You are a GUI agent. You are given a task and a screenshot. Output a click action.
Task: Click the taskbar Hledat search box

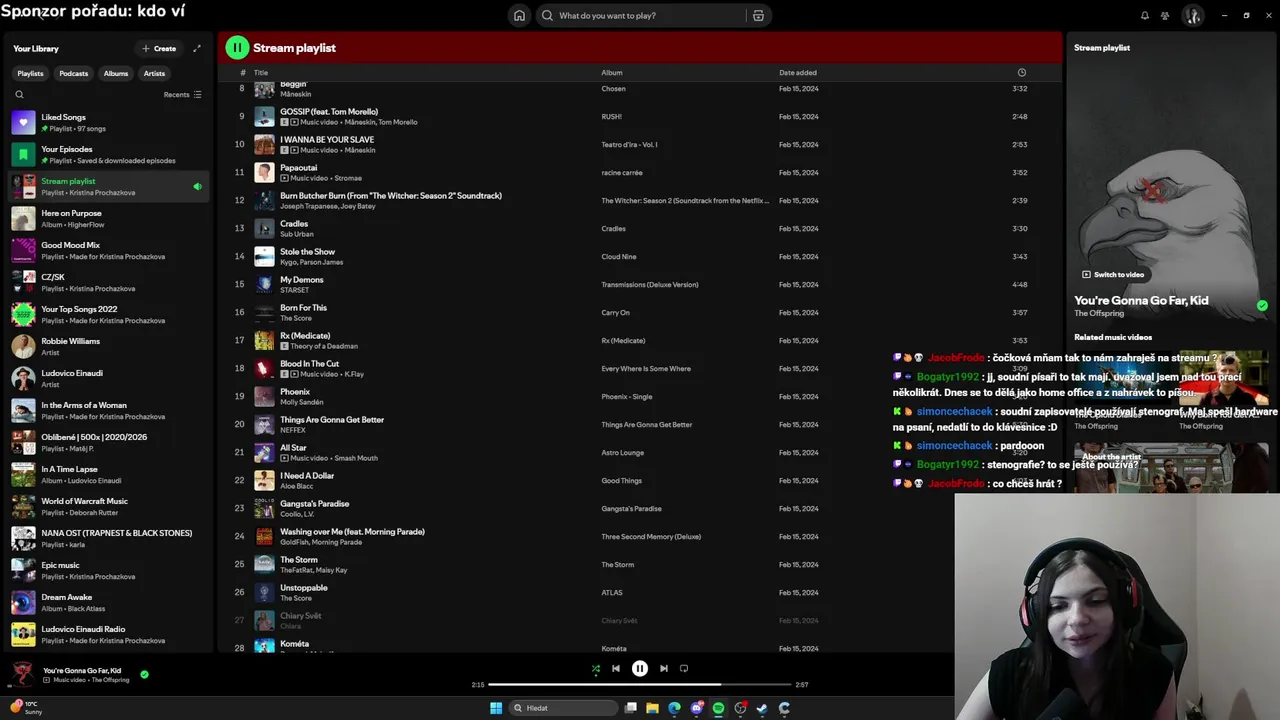pyautogui.click(x=563, y=708)
